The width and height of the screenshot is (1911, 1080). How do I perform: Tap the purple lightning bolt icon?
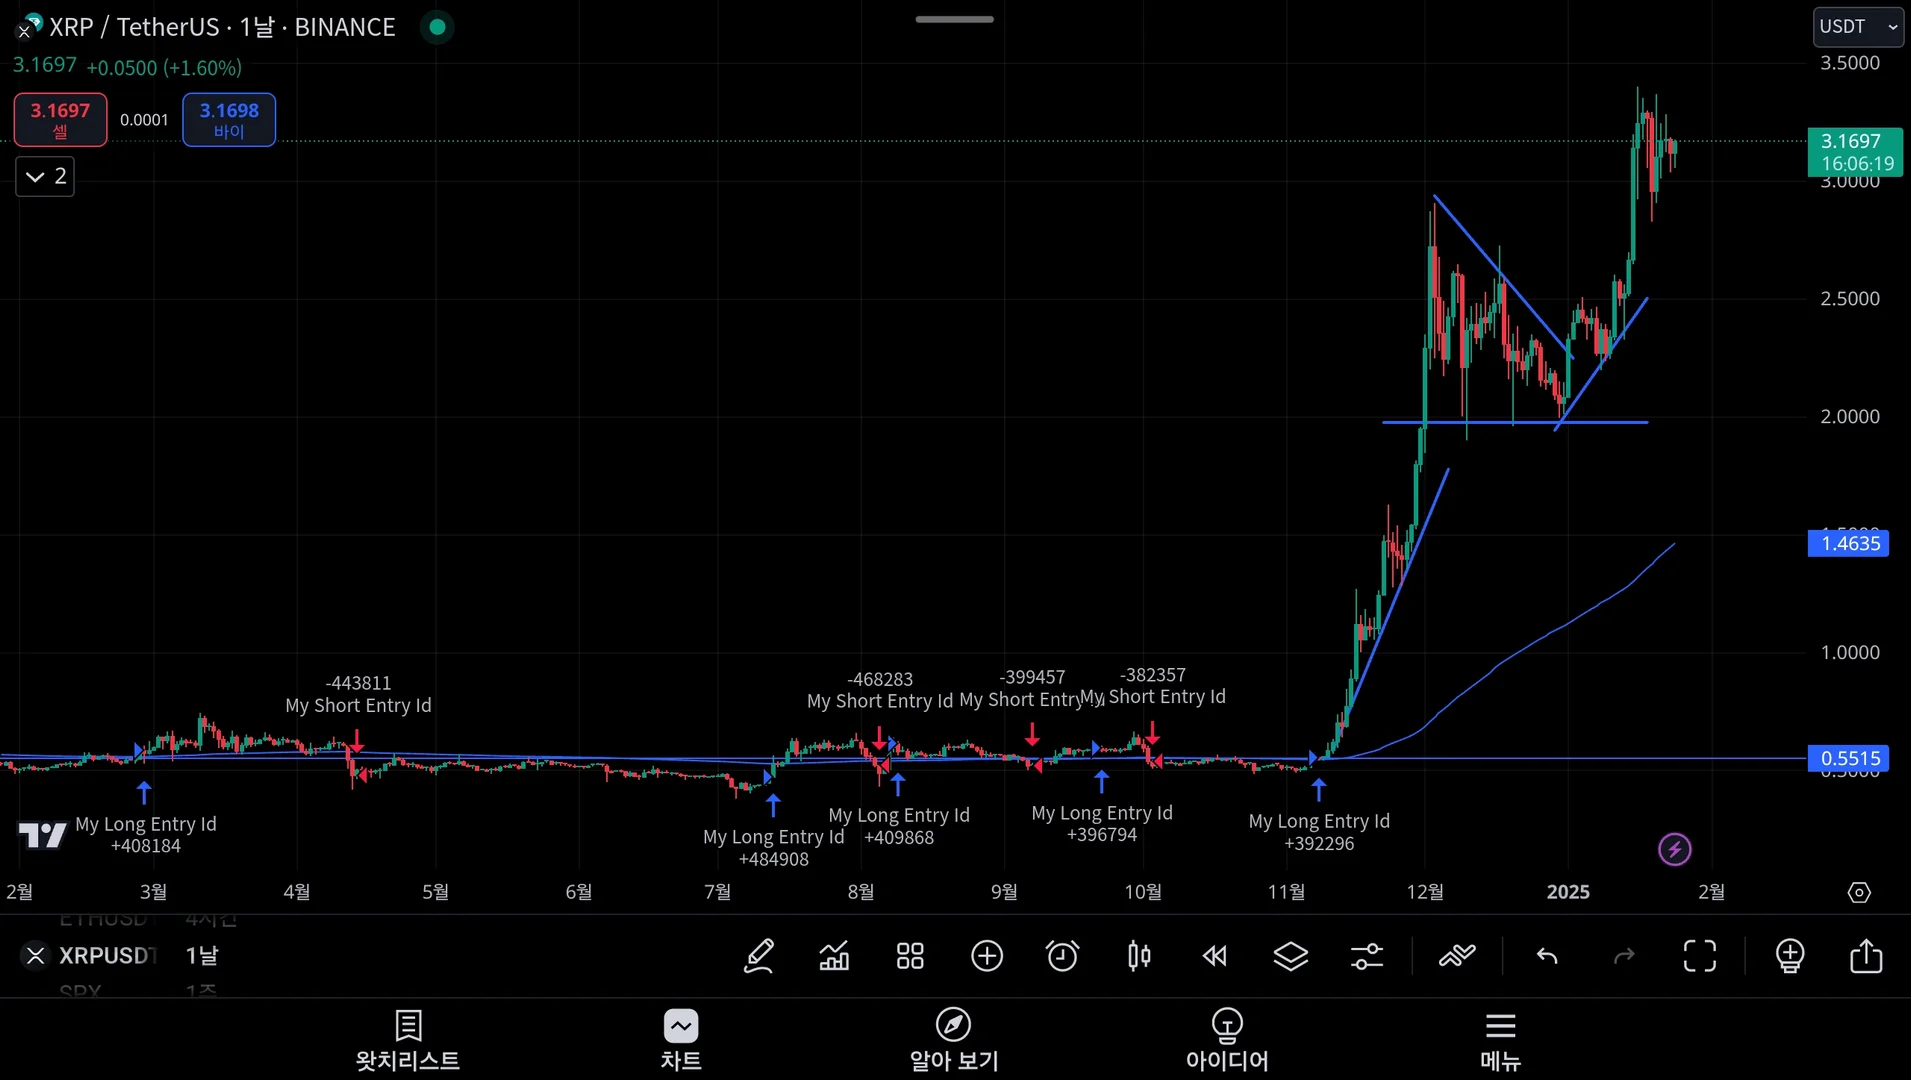click(x=1675, y=850)
